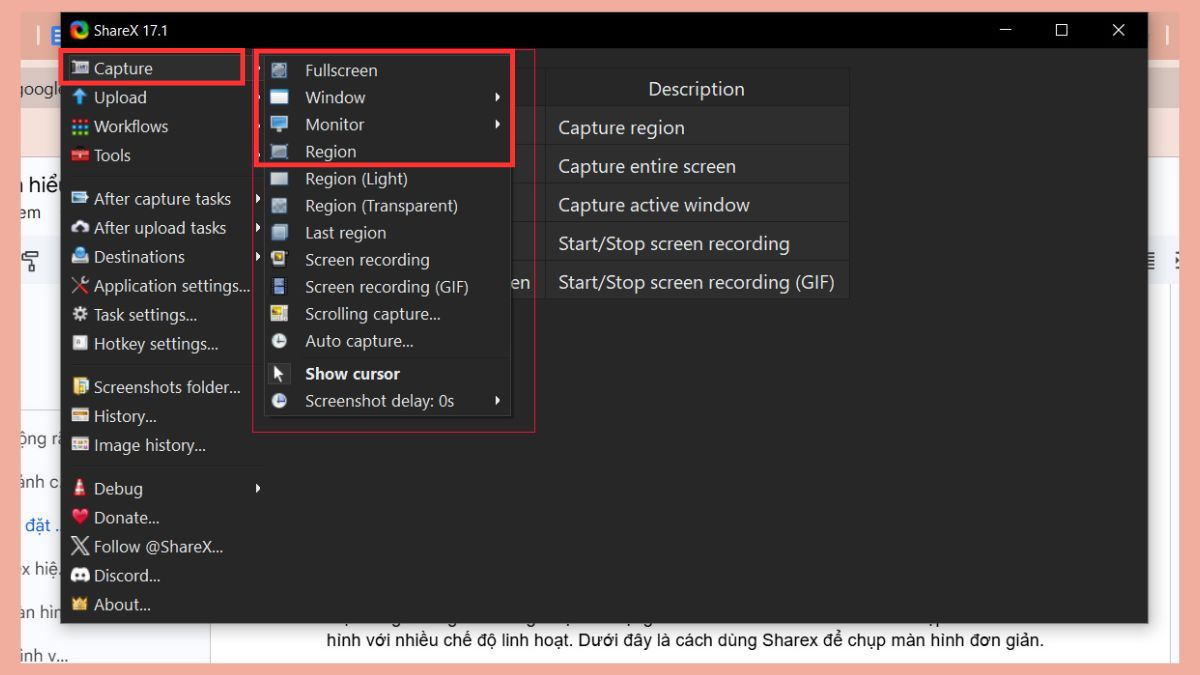This screenshot has width=1200, height=675.
Task: Select Screen recording (GIF) option
Action: point(388,287)
